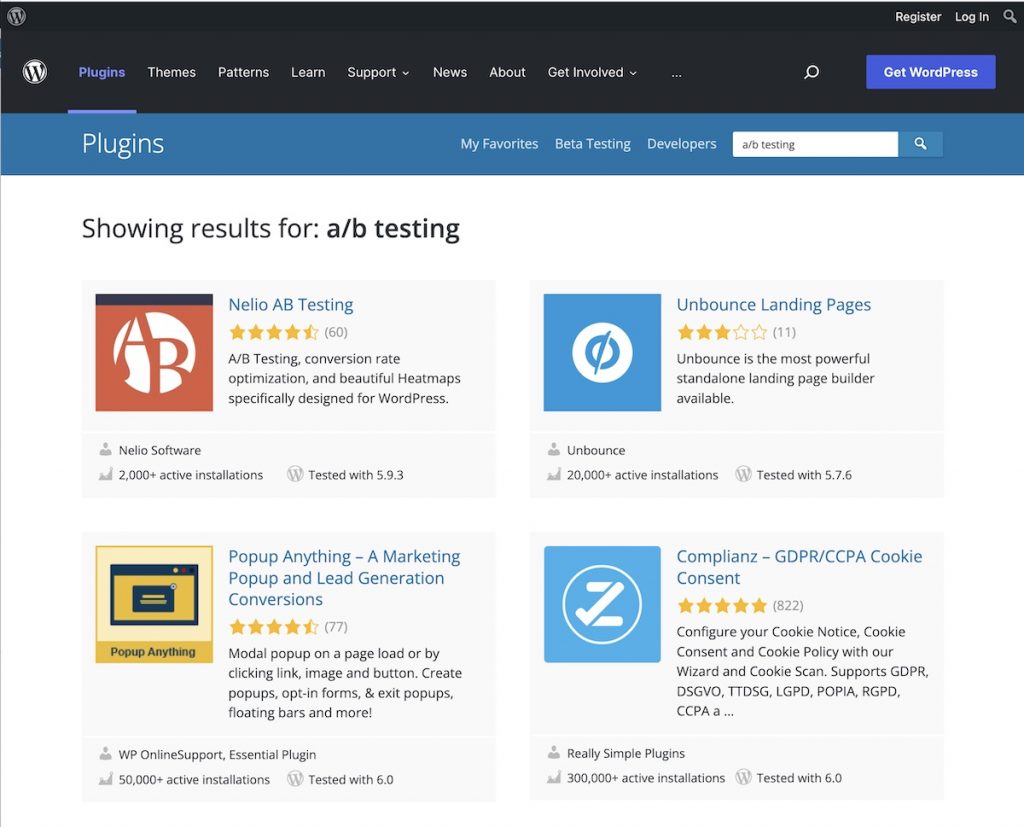The width and height of the screenshot is (1024, 827).
Task: Click the star rating of Nelio AB Testing
Action: pyautogui.click(x=274, y=332)
